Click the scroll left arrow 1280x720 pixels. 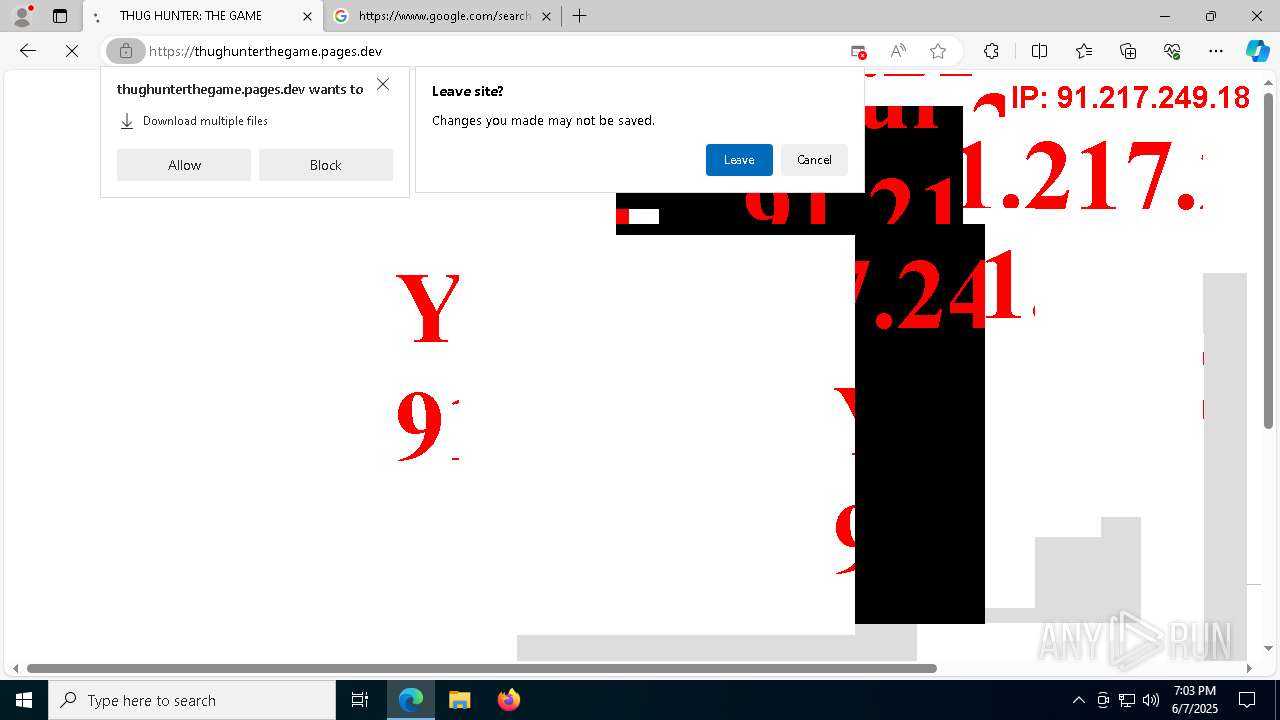pyautogui.click(x=15, y=668)
